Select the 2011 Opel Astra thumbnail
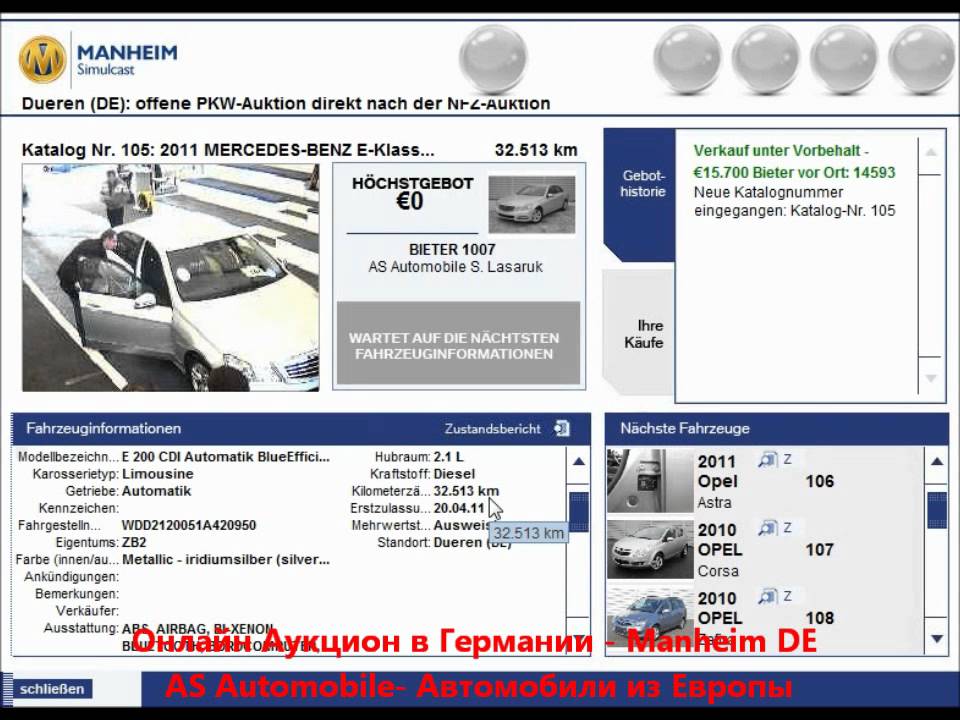Viewport: 960px width, 720px height. coord(650,481)
